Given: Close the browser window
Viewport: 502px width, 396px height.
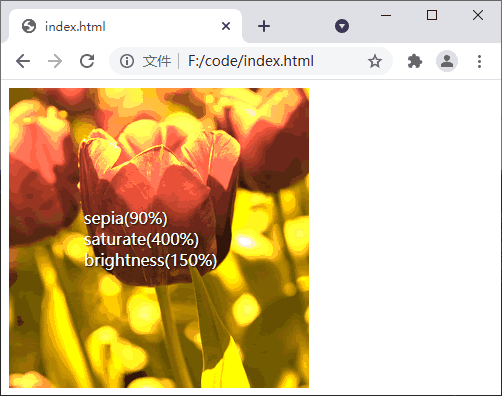Looking at the screenshot, I should (x=478, y=15).
